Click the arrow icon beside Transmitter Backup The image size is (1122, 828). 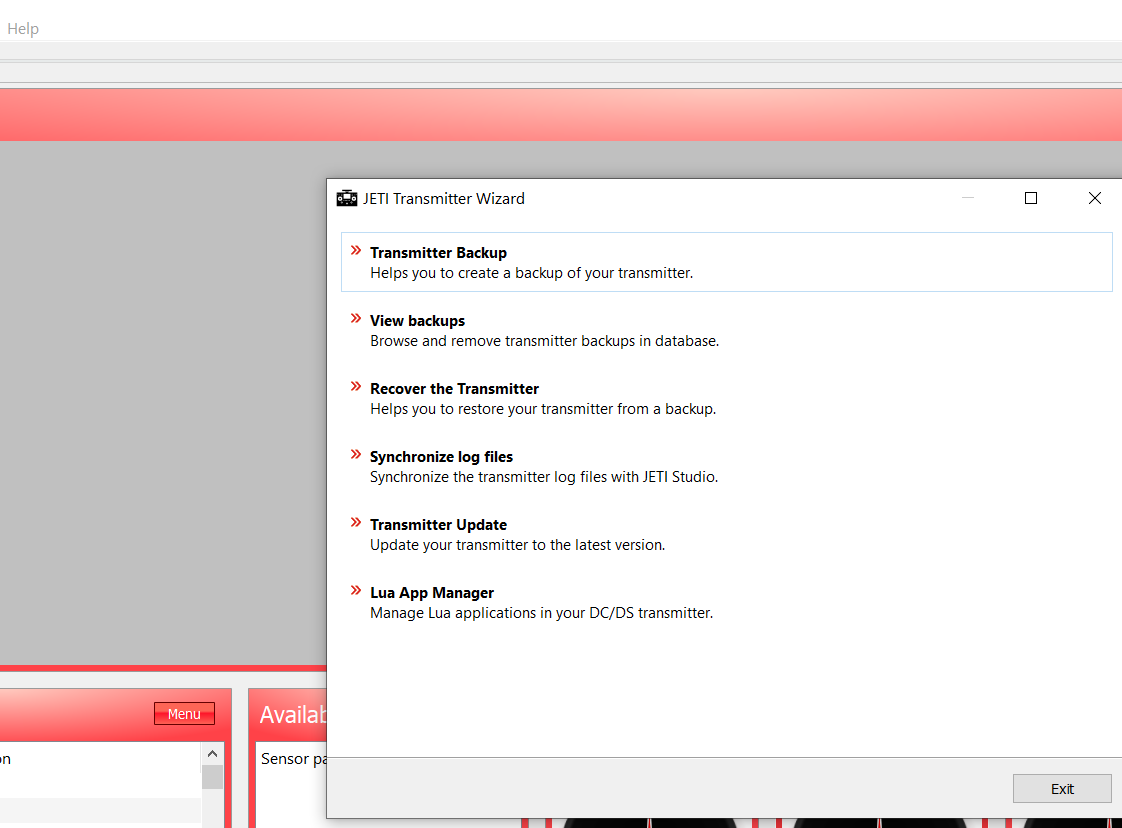click(356, 250)
